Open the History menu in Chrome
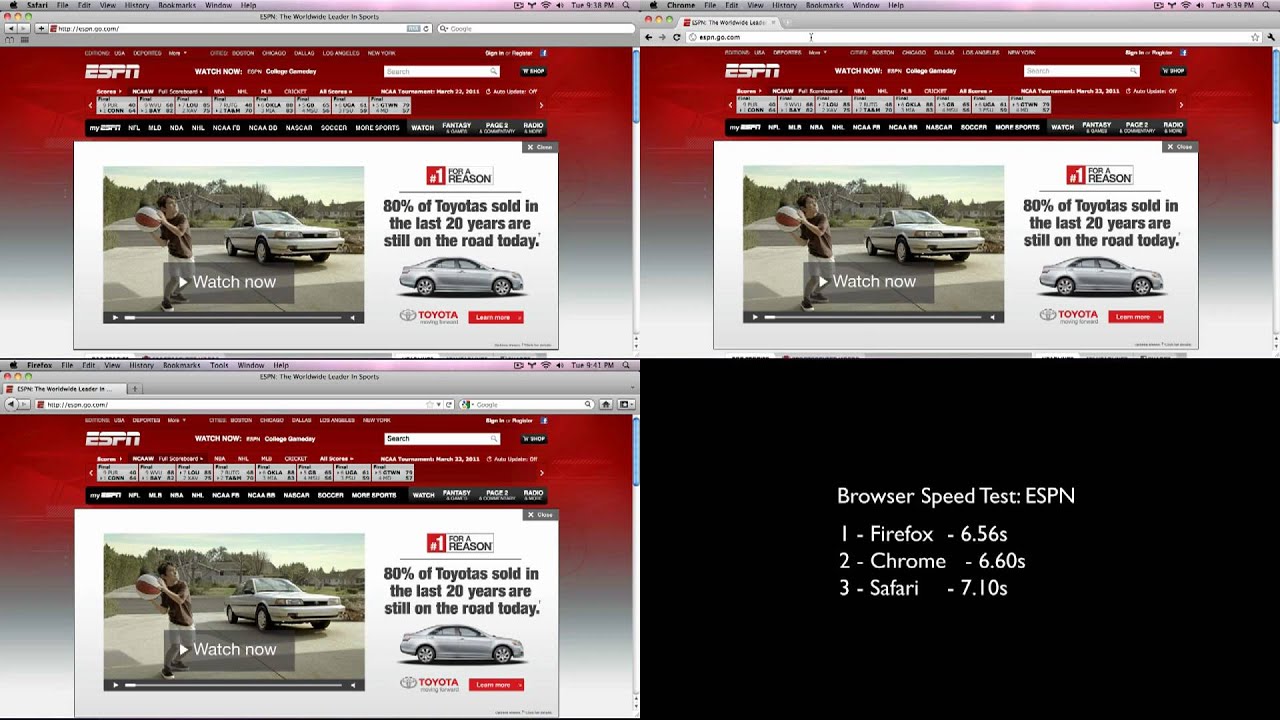This screenshot has height=720, width=1280. 784,5
